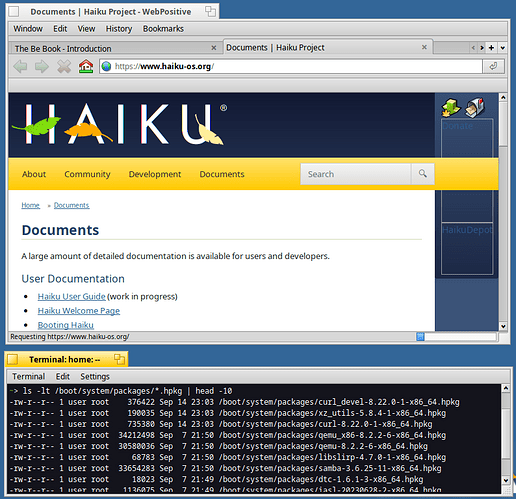Image resolution: width=516 pixels, height=499 pixels.
Task: Click the back arrow navigation icon
Action: (x=20, y=66)
